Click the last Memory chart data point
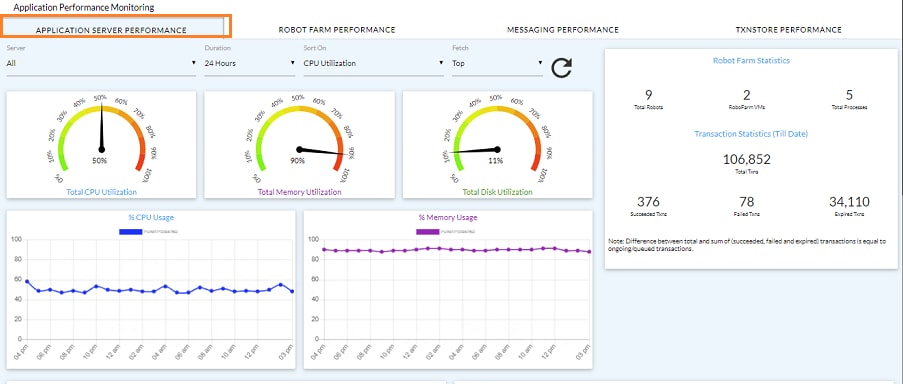This screenshot has height=384, width=903. (x=589, y=252)
